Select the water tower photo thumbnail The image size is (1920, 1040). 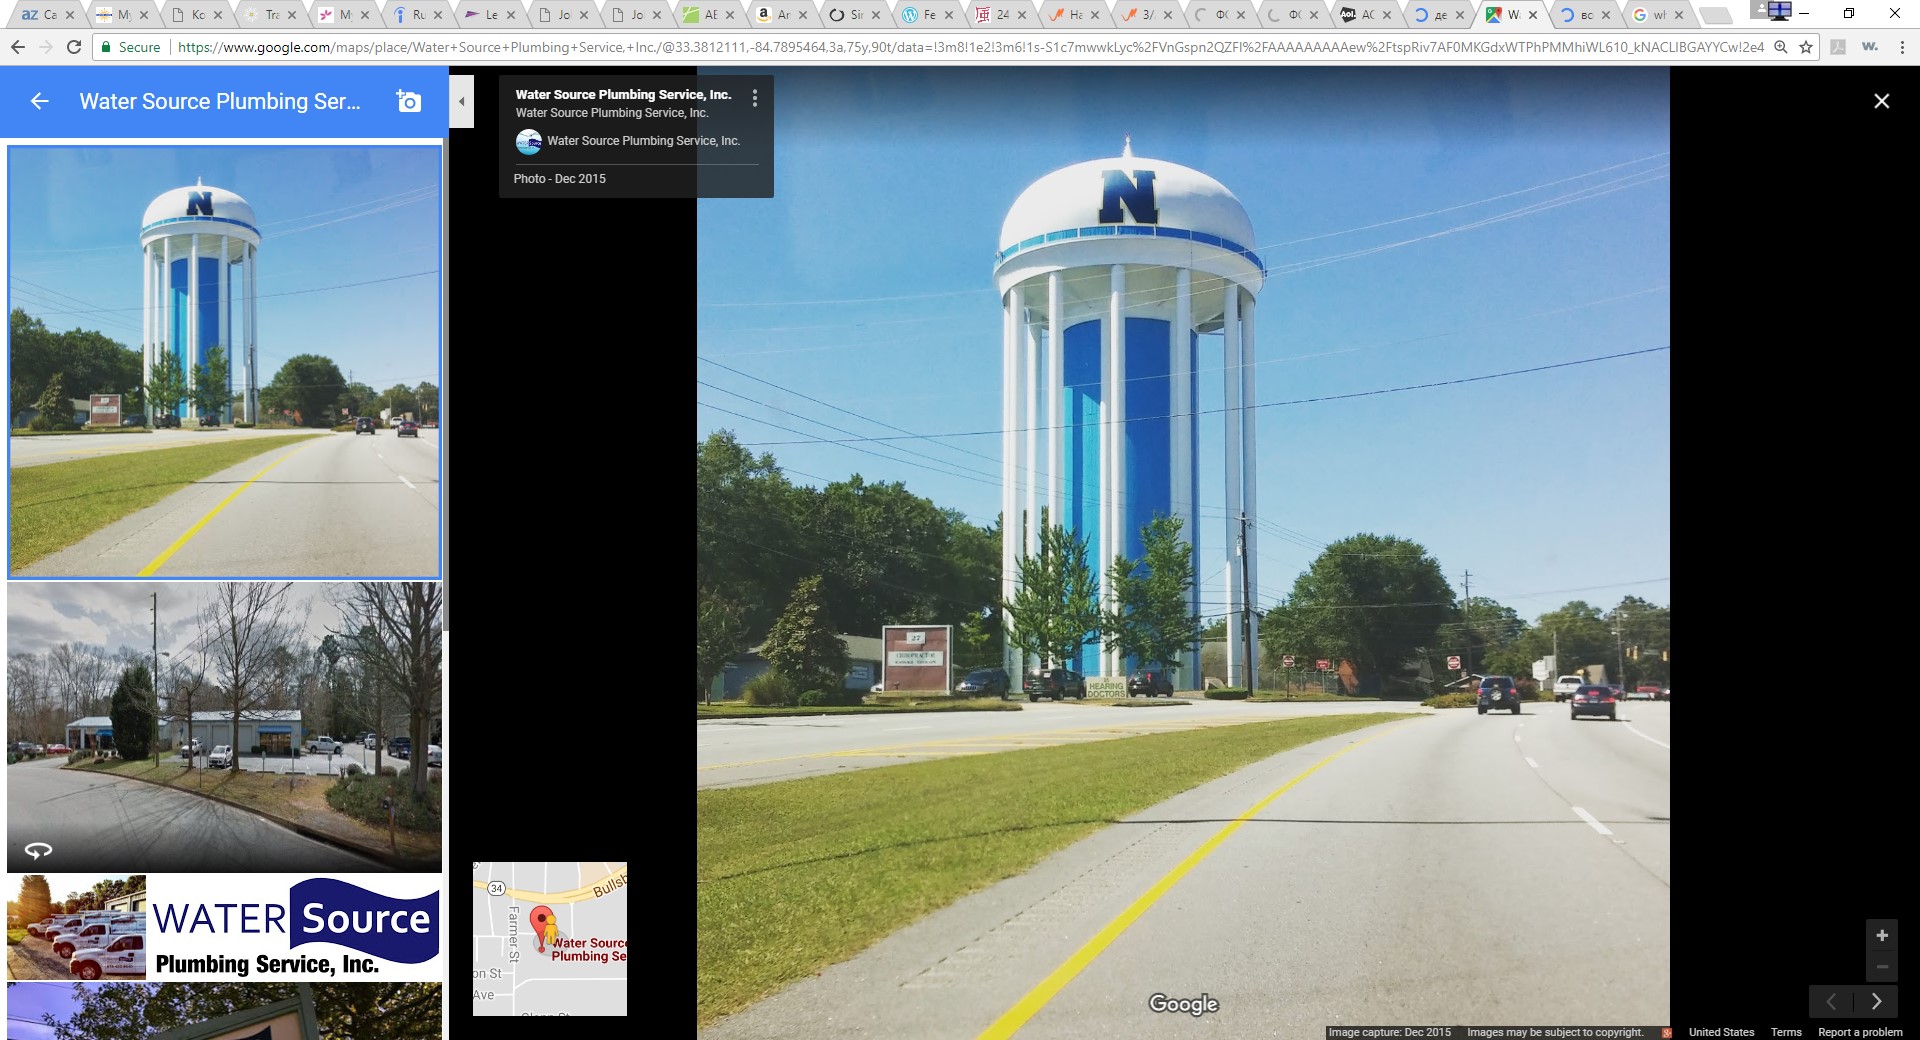pyautogui.click(x=224, y=361)
